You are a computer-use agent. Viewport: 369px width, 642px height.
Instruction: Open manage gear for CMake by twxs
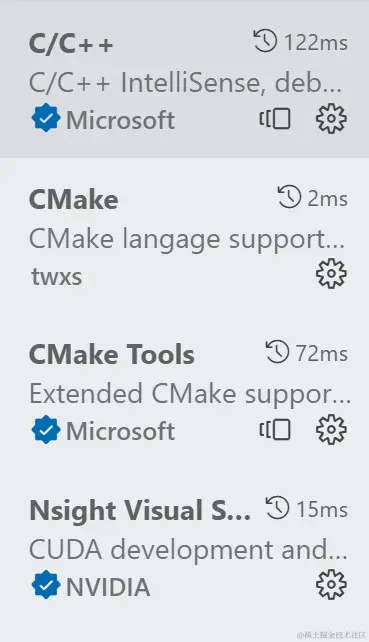(331, 274)
